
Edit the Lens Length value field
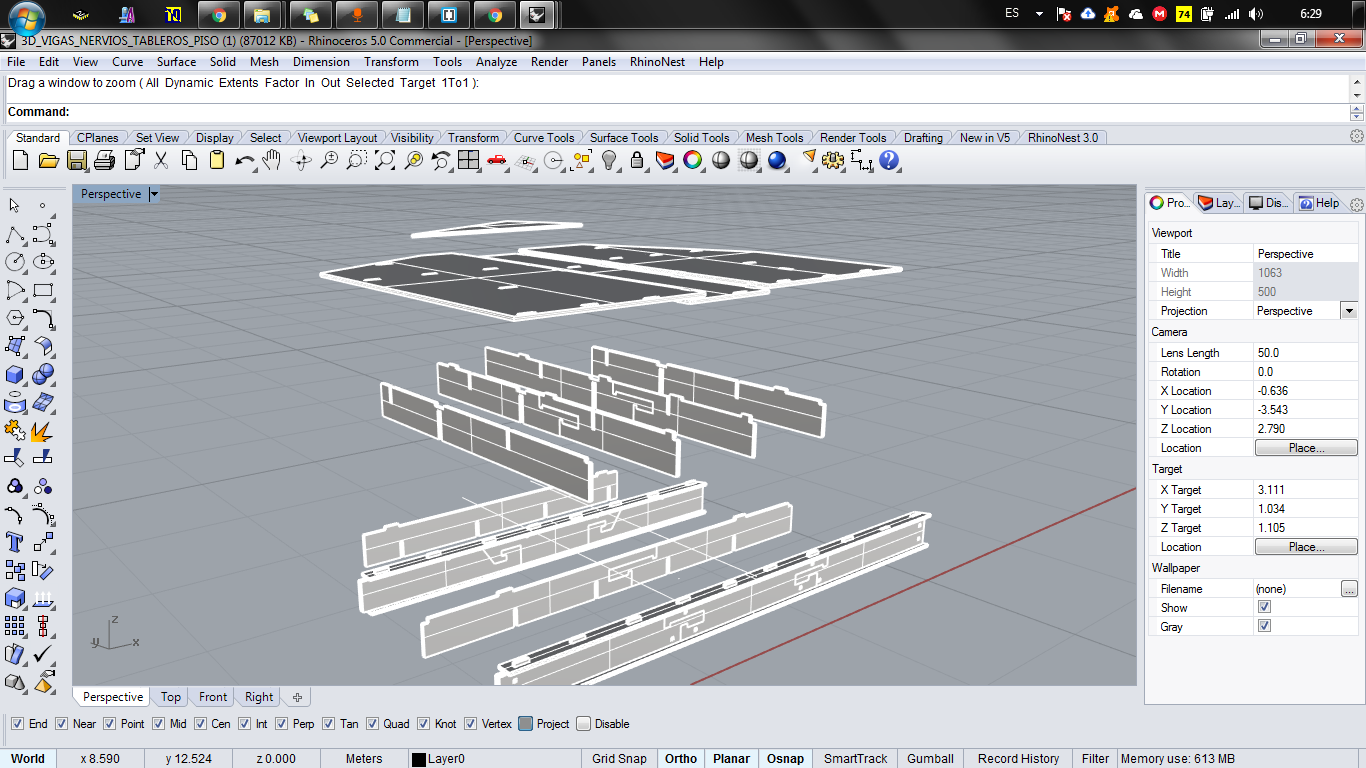pos(1305,353)
